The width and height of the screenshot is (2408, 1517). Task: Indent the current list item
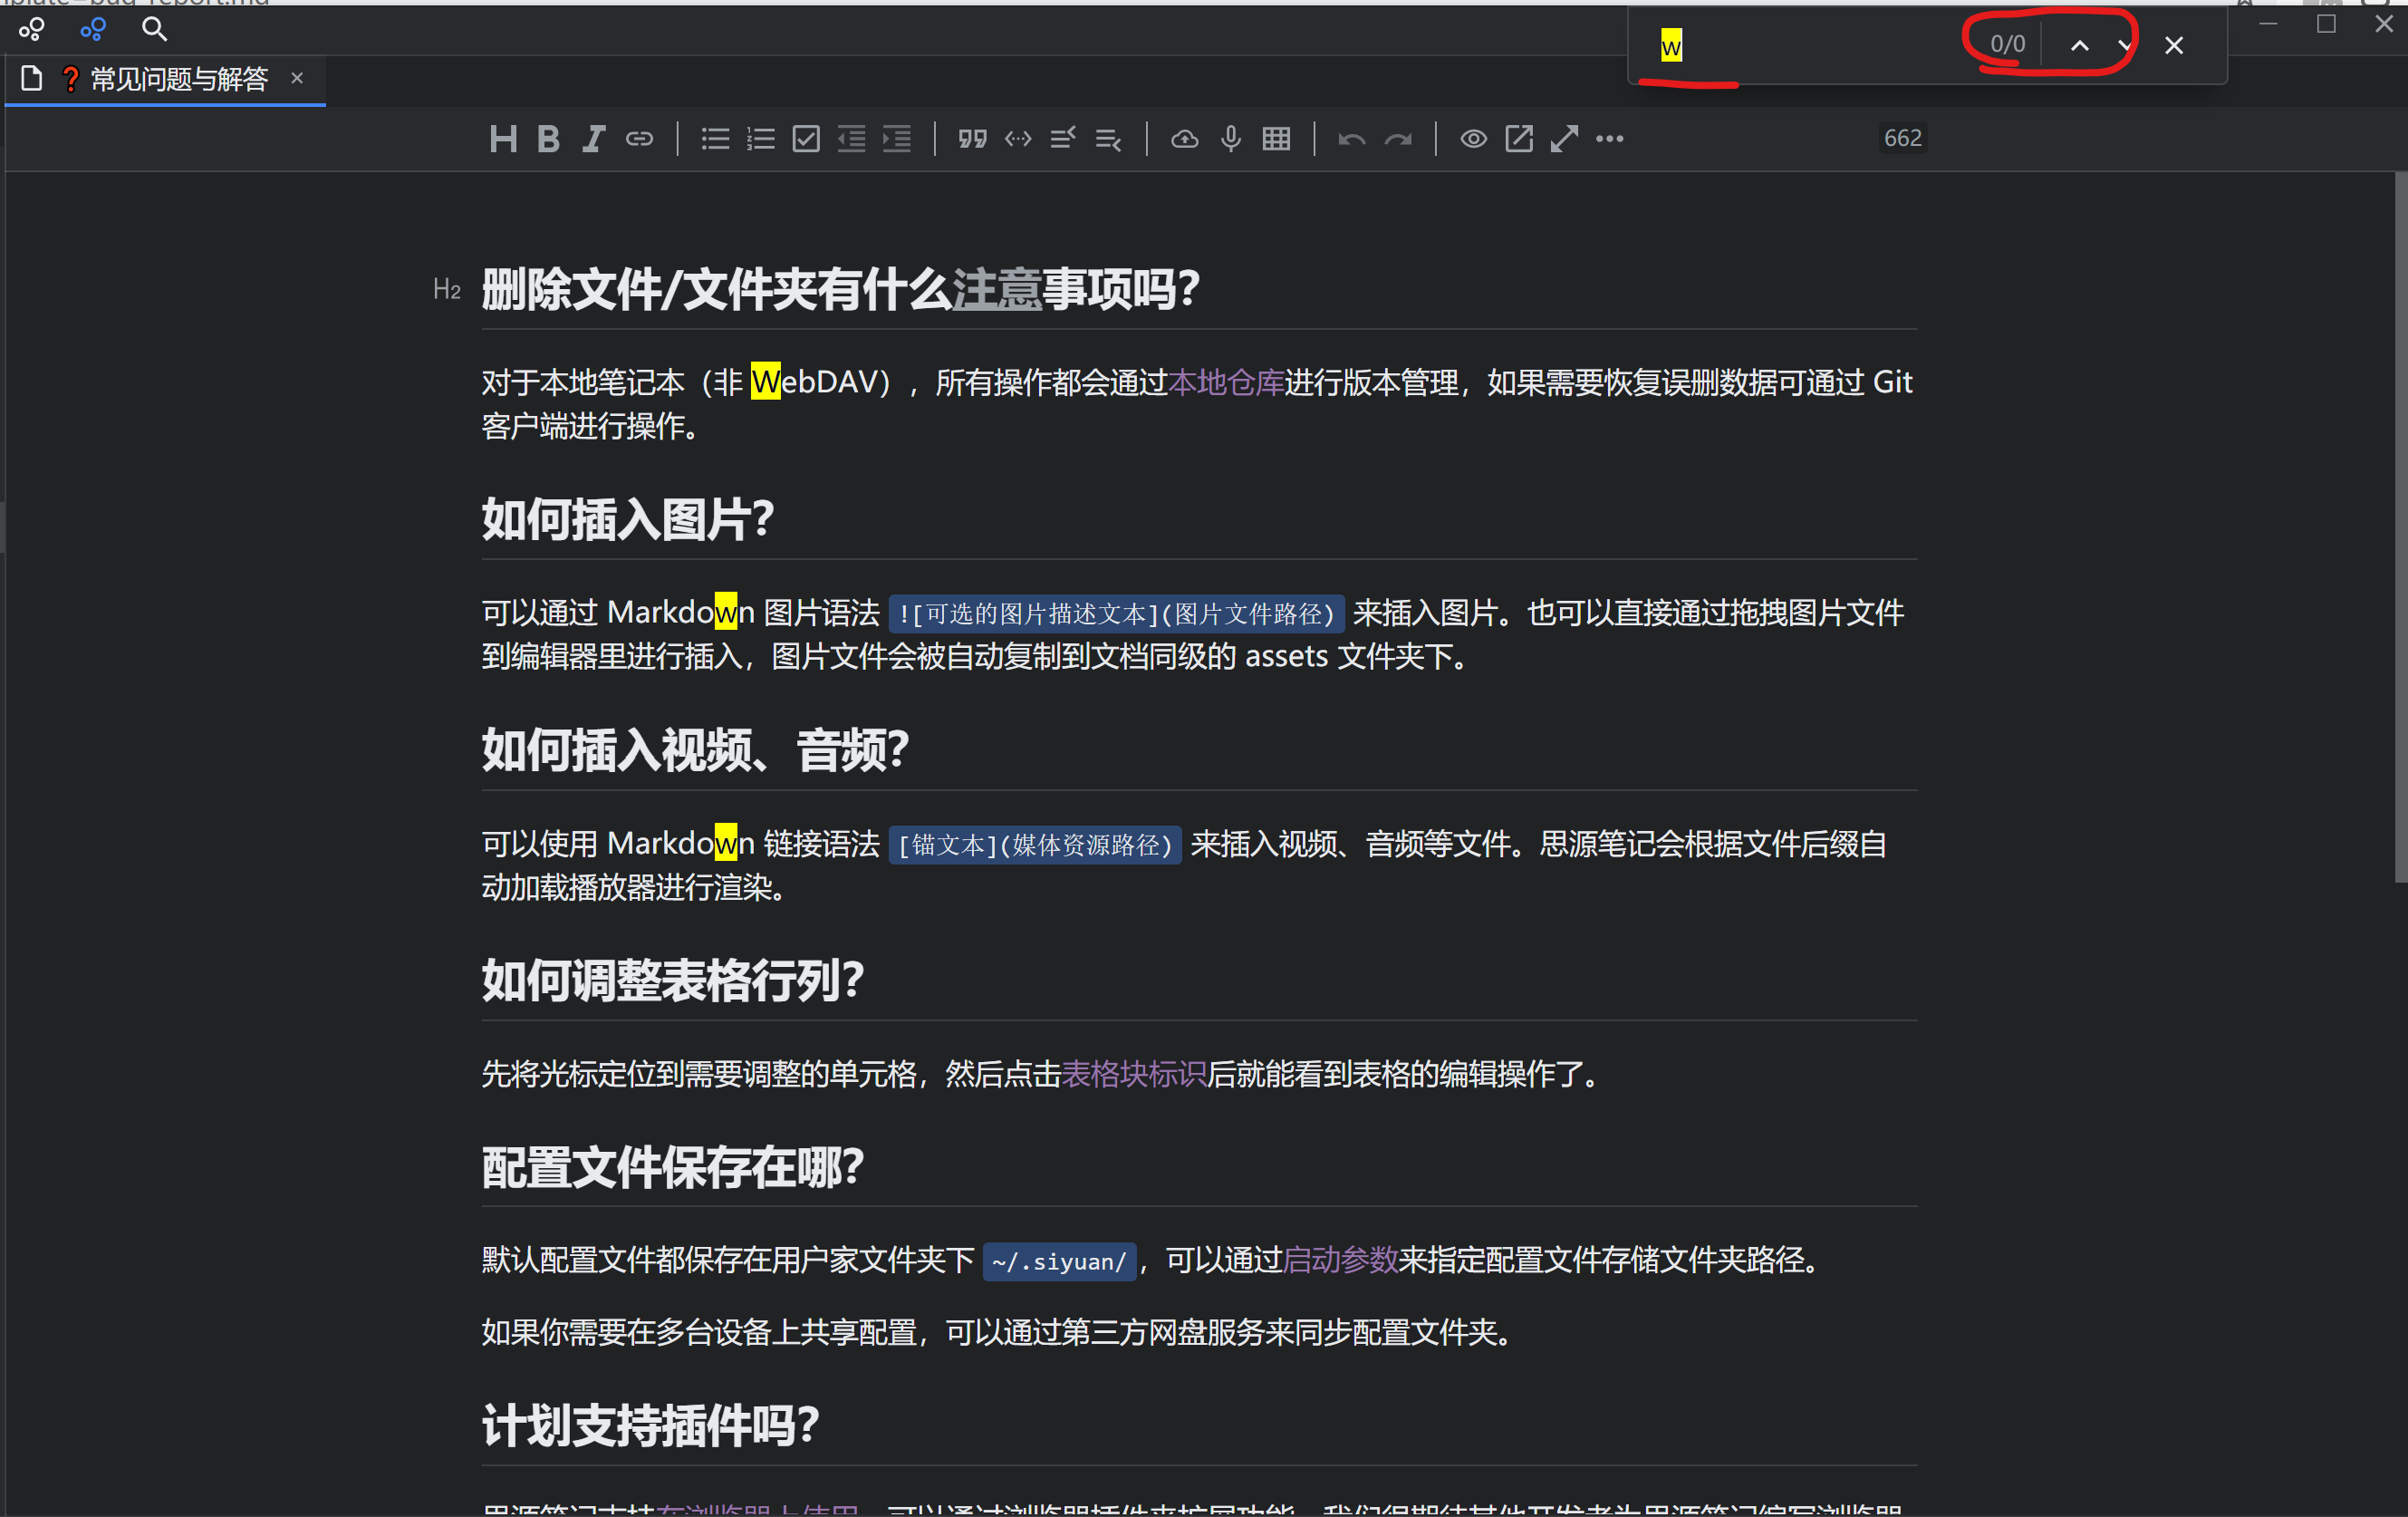click(897, 139)
